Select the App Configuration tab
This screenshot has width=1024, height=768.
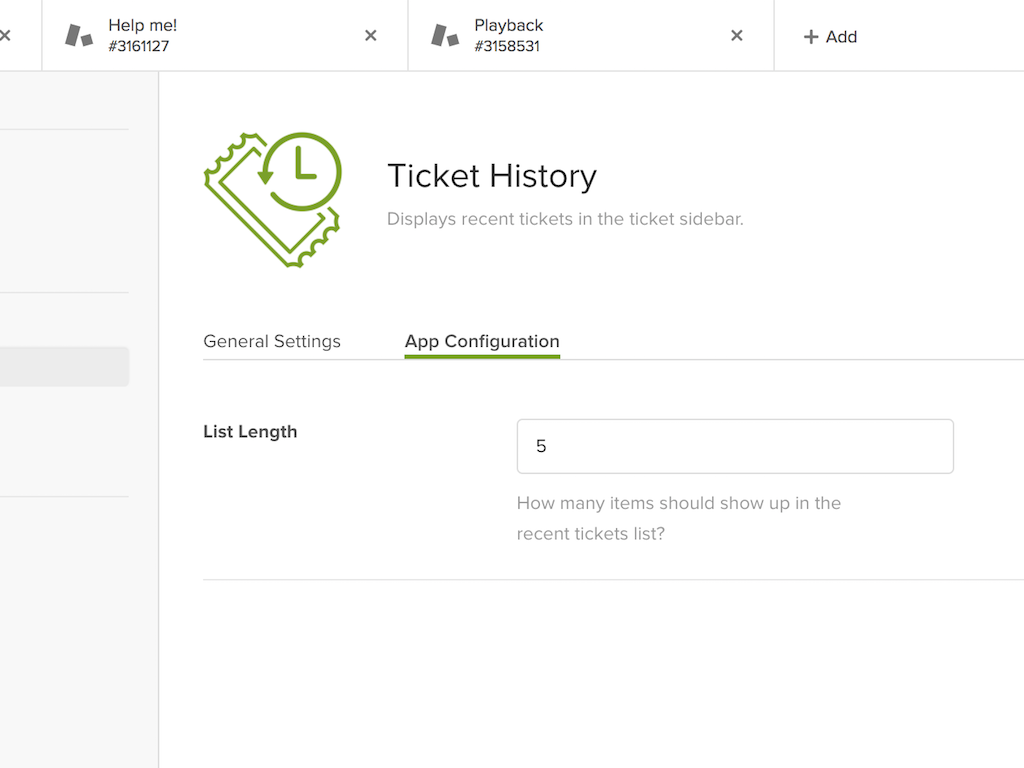pyautogui.click(x=482, y=341)
